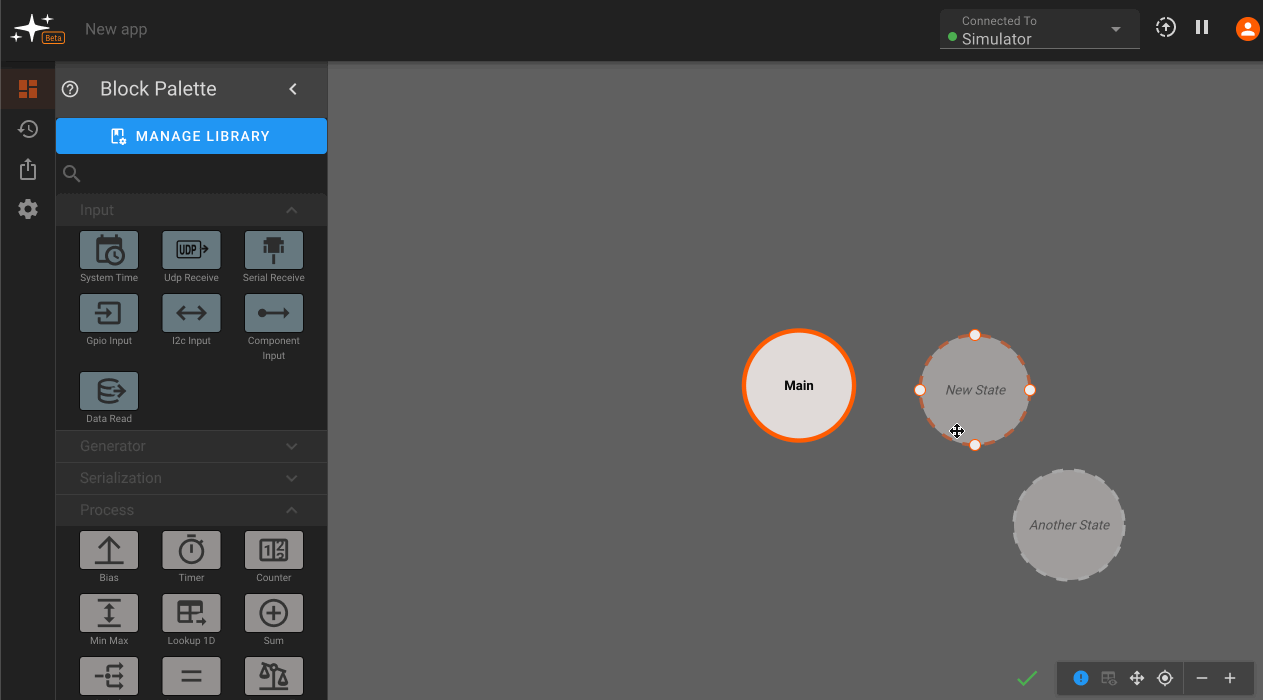Image resolution: width=1263 pixels, height=700 pixels.
Task: Toggle the blue info indicator in bottom toolbar
Action: [1081, 678]
